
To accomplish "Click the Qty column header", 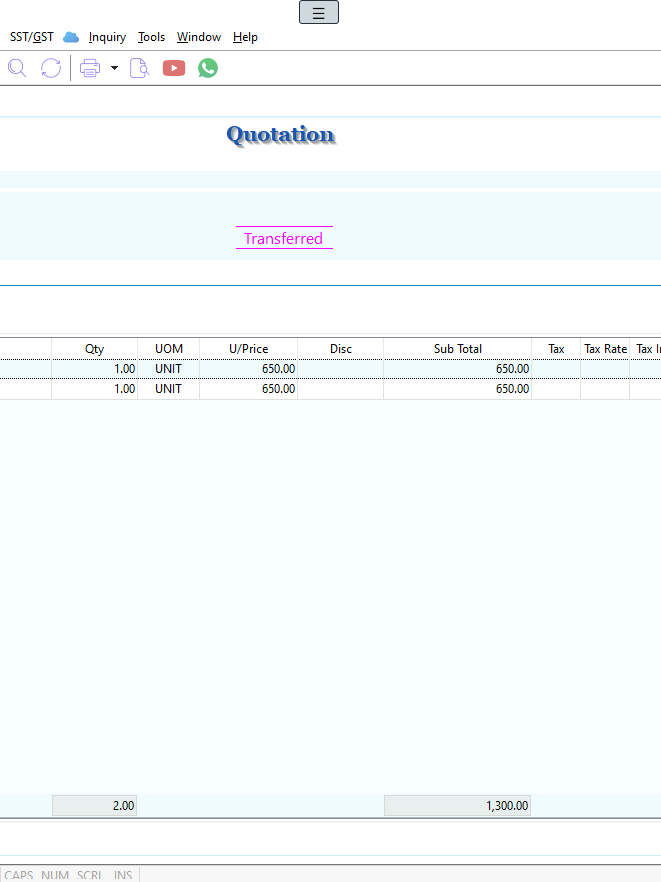I will [x=94, y=349].
